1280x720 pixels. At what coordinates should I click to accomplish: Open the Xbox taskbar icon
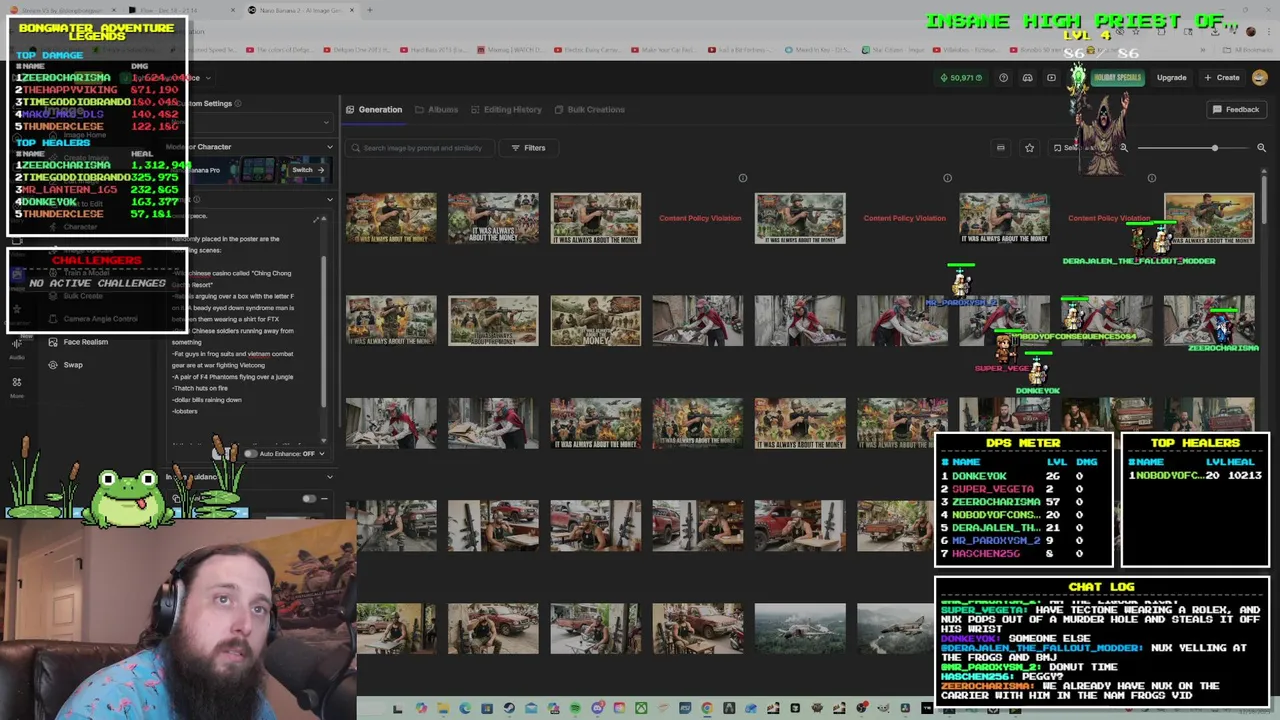click(x=641, y=709)
